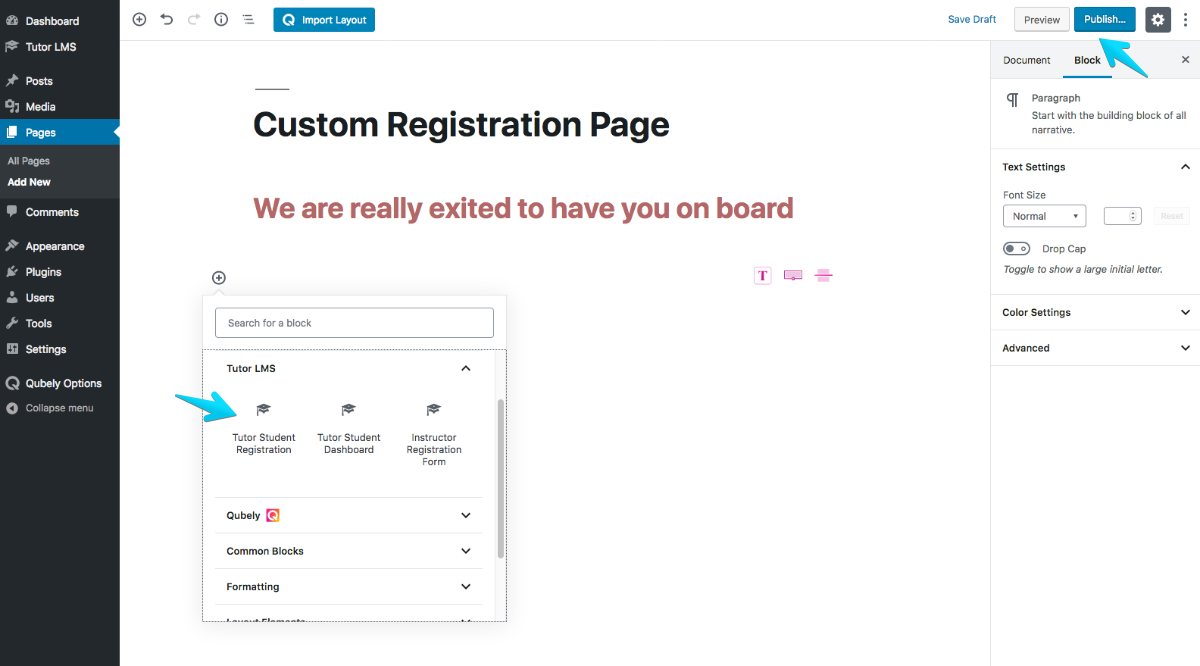
Task: Click the settings gear icon
Action: [1158, 19]
